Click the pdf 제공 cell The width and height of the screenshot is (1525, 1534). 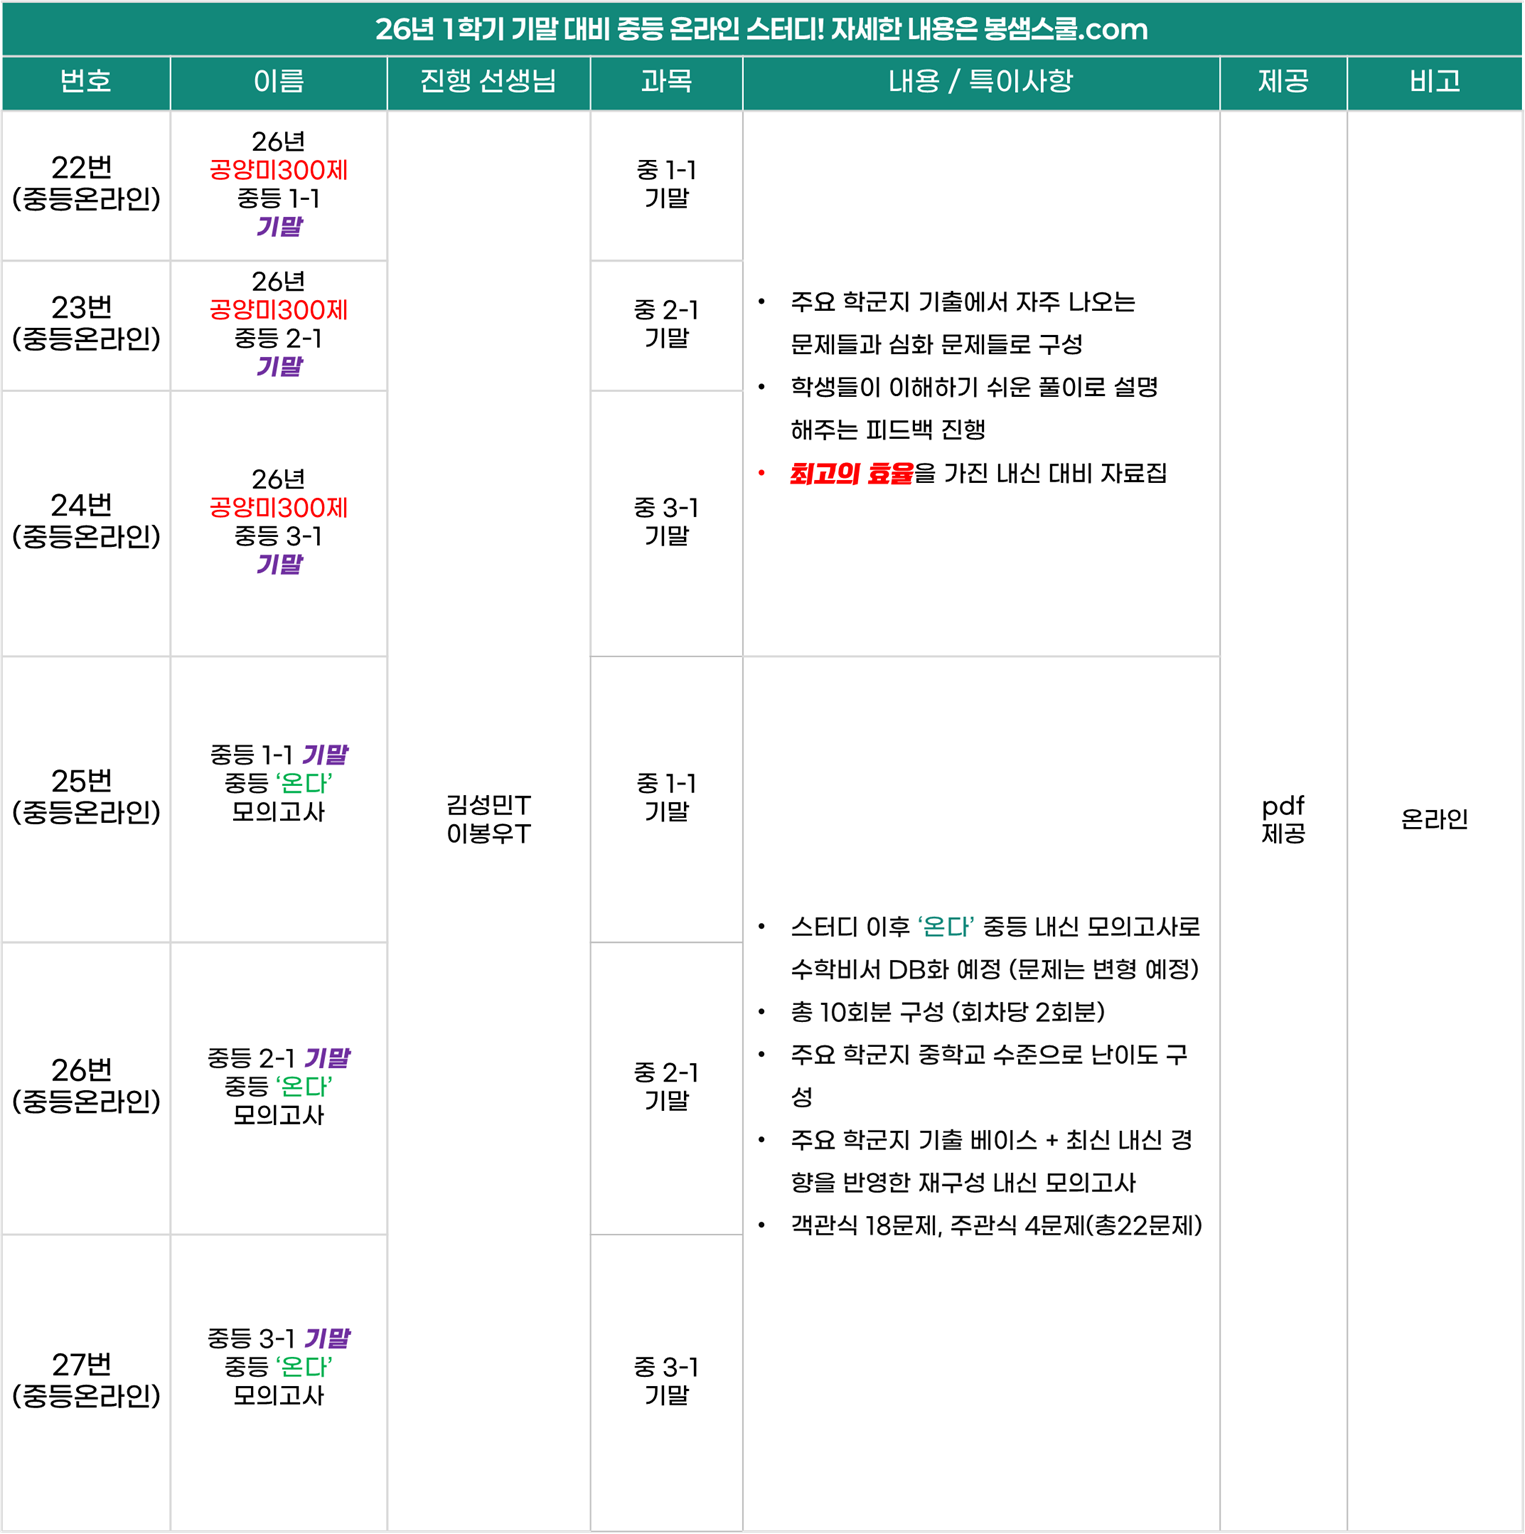click(x=1284, y=820)
